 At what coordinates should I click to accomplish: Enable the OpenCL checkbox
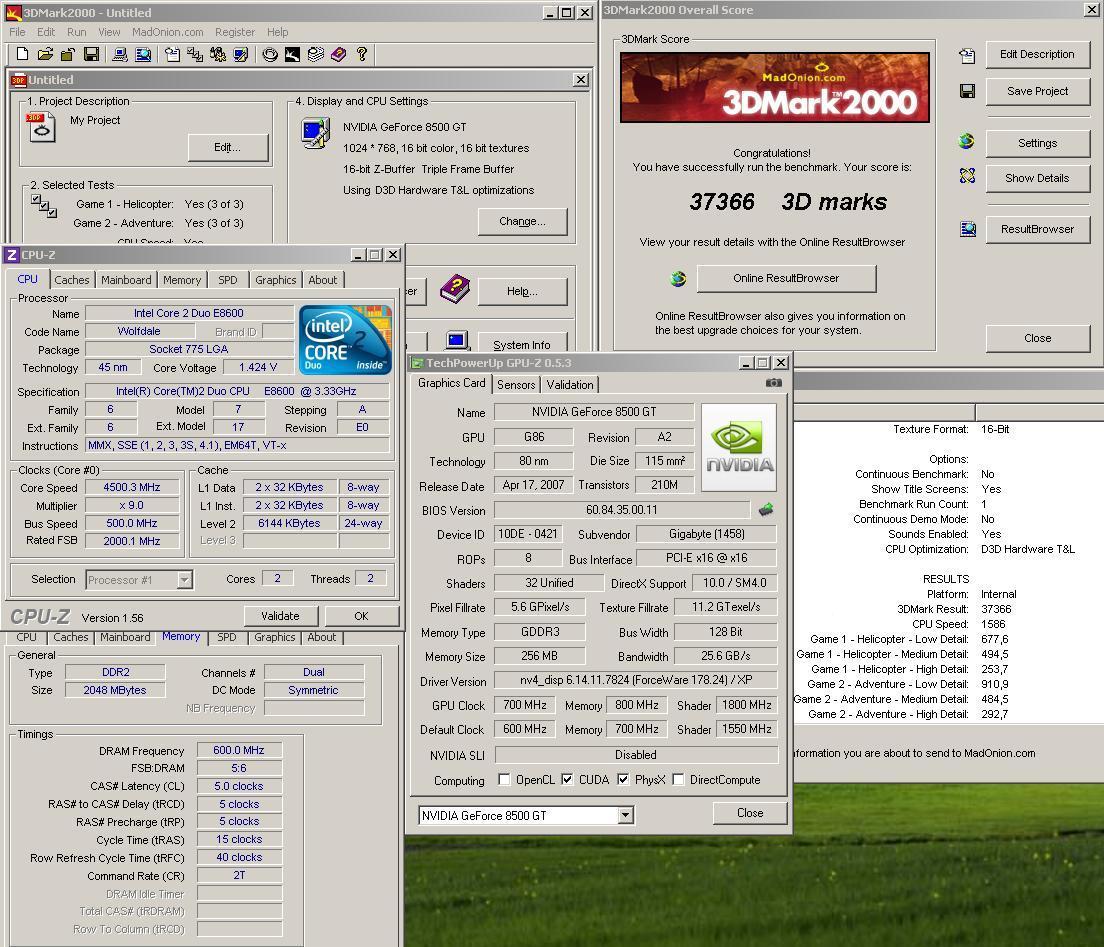pos(504,779)
